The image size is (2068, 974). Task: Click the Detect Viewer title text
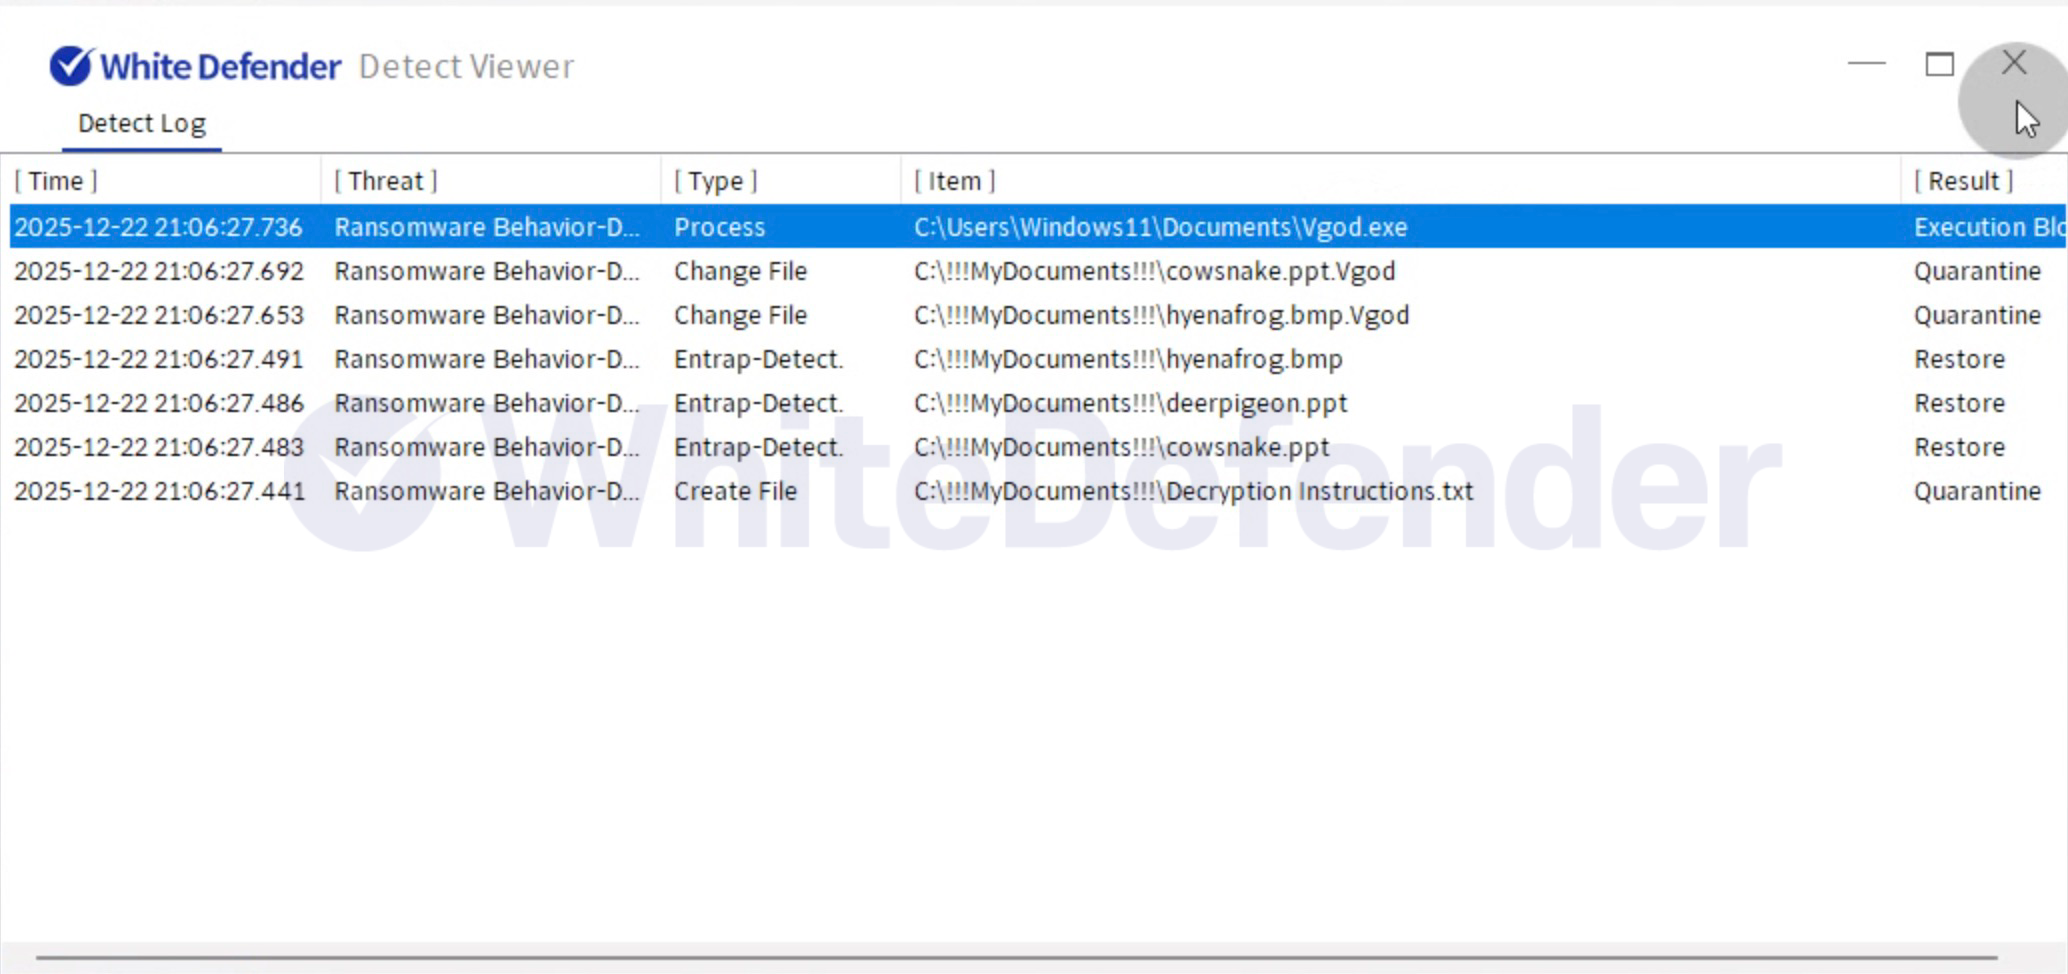point(466,66)
